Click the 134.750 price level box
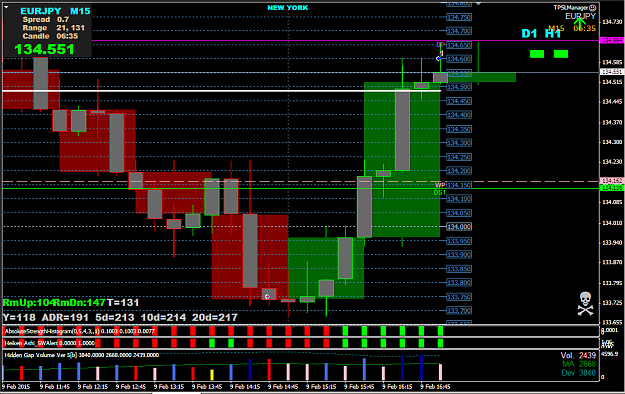The width and height of the screenshot is (625, 394). [459, 18]
